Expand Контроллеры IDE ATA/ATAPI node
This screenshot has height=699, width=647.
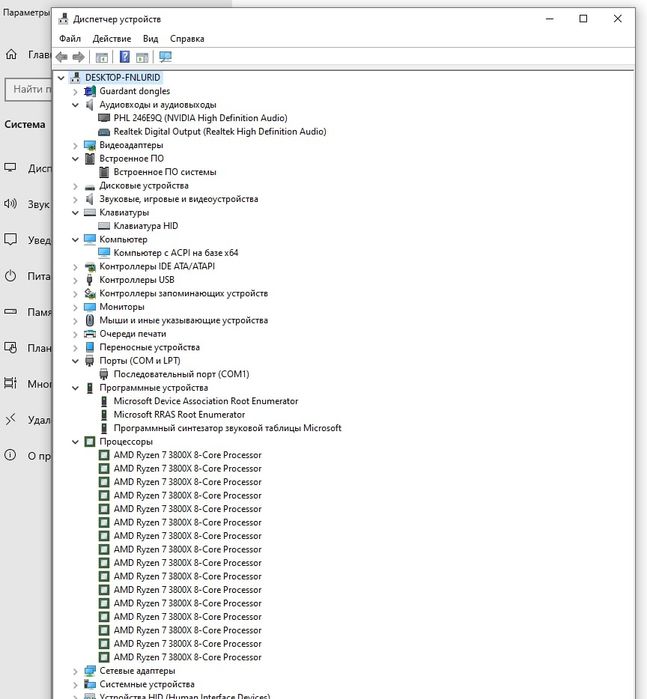point(75,267)
